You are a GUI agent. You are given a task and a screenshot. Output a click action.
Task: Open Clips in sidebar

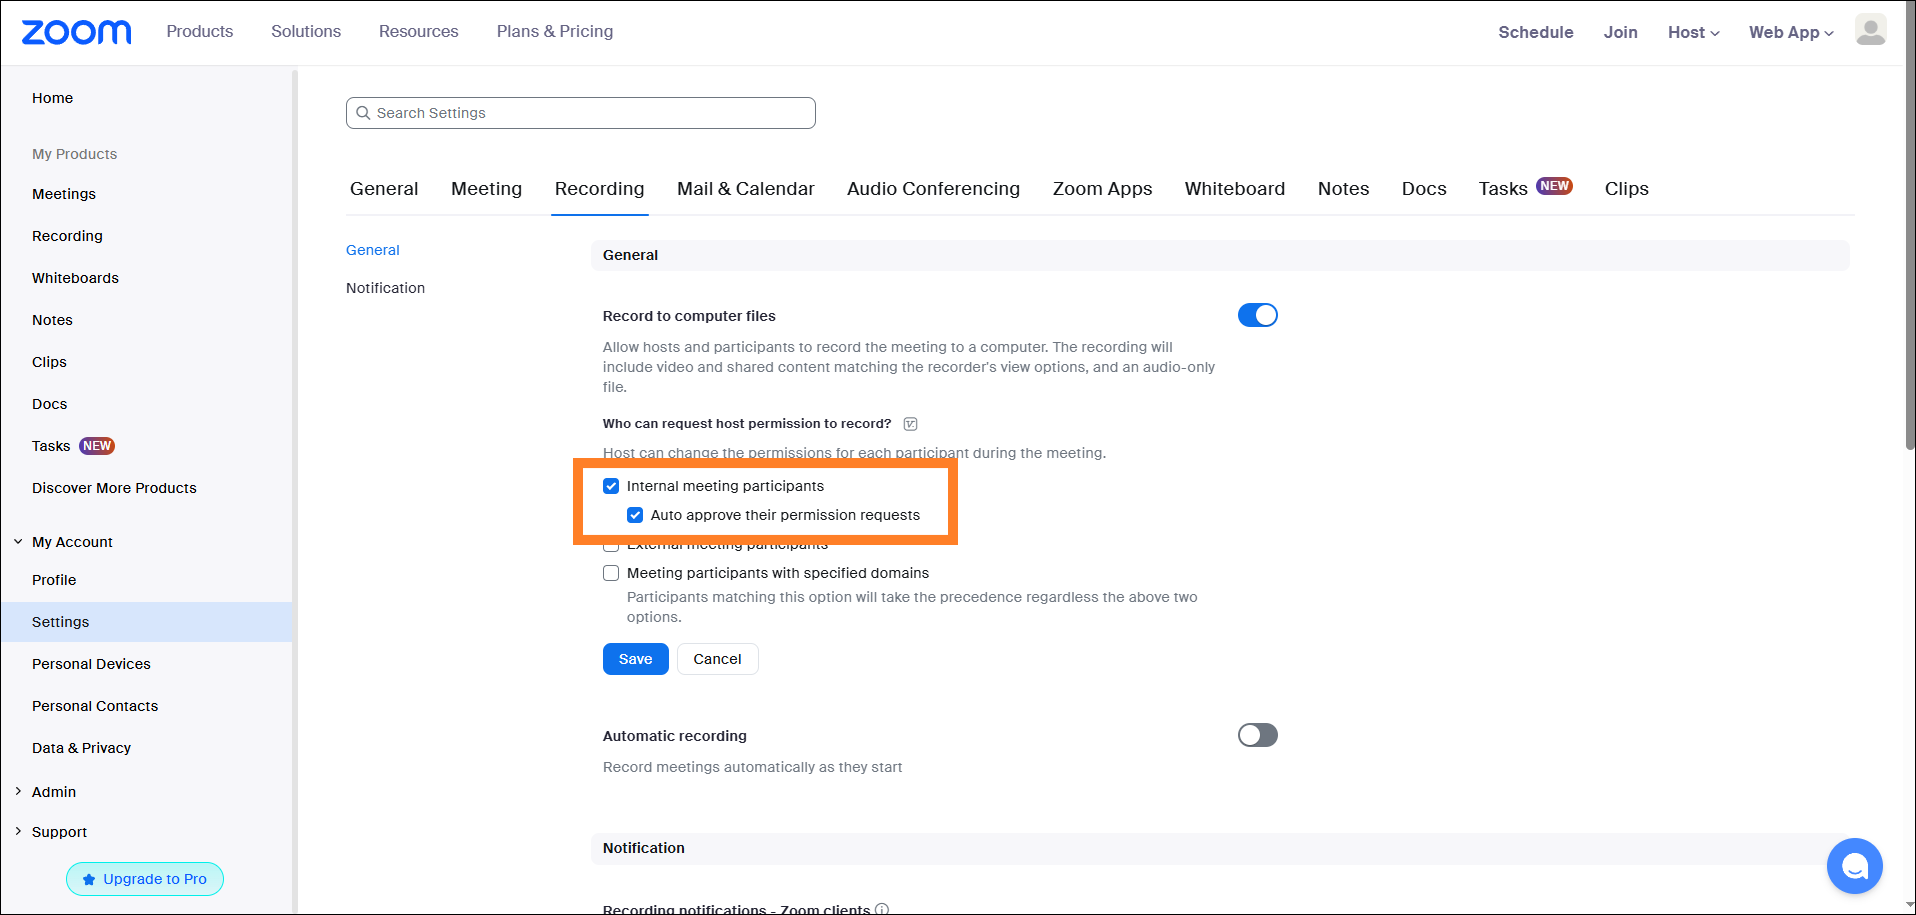(49, 362)
